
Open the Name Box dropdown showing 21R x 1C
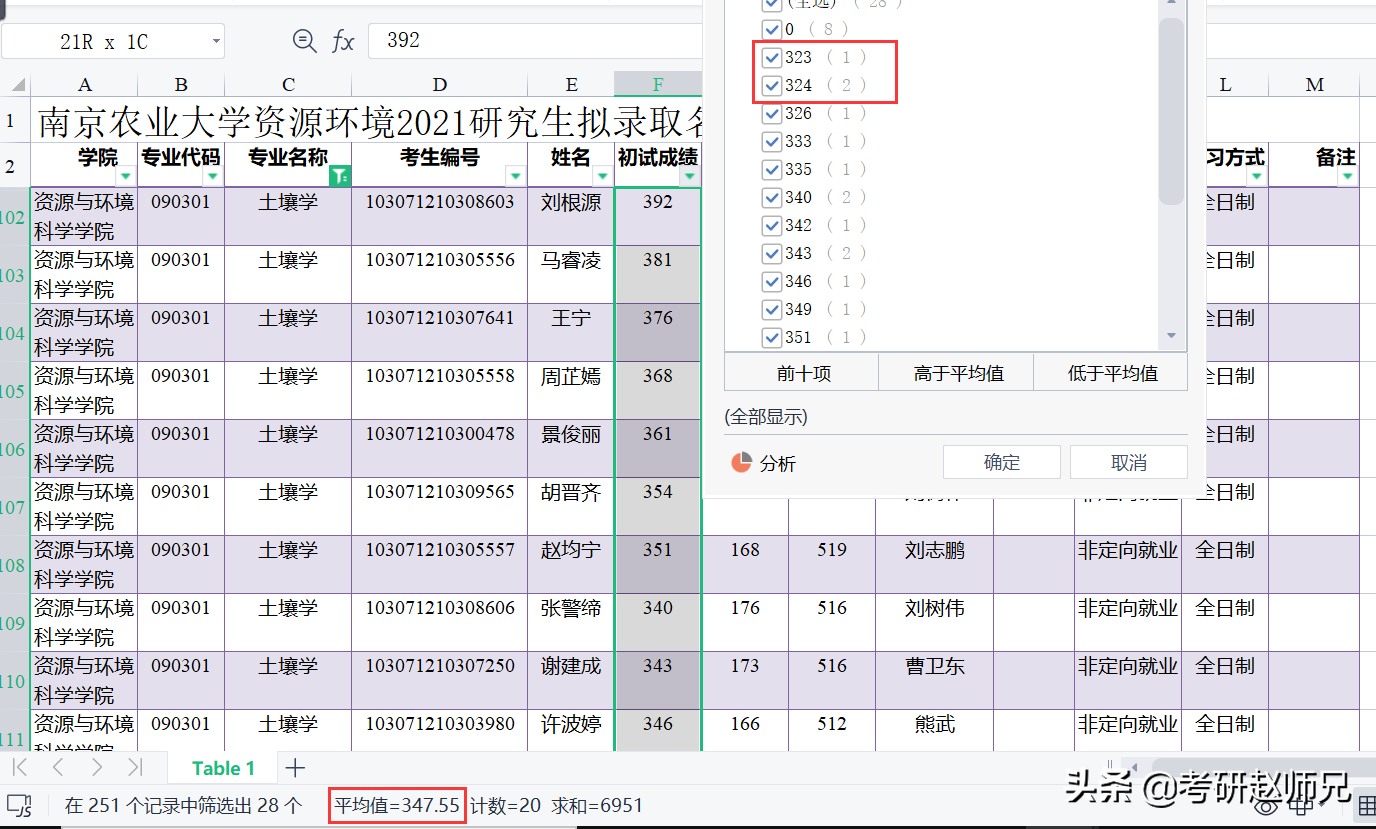213,42
